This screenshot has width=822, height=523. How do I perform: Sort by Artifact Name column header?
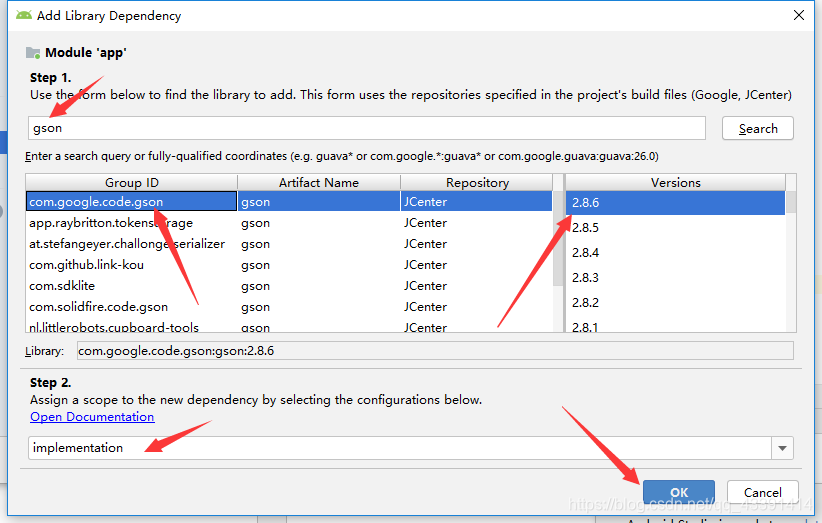pyautogui.click(x=319, y=182)
